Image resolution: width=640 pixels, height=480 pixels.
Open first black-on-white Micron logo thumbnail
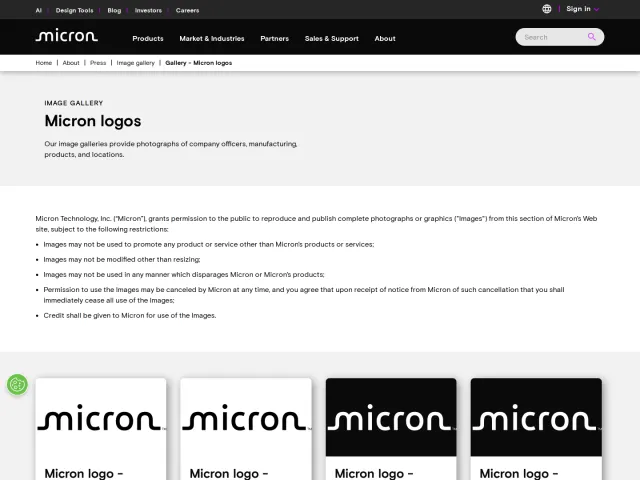tap(101, 417)
